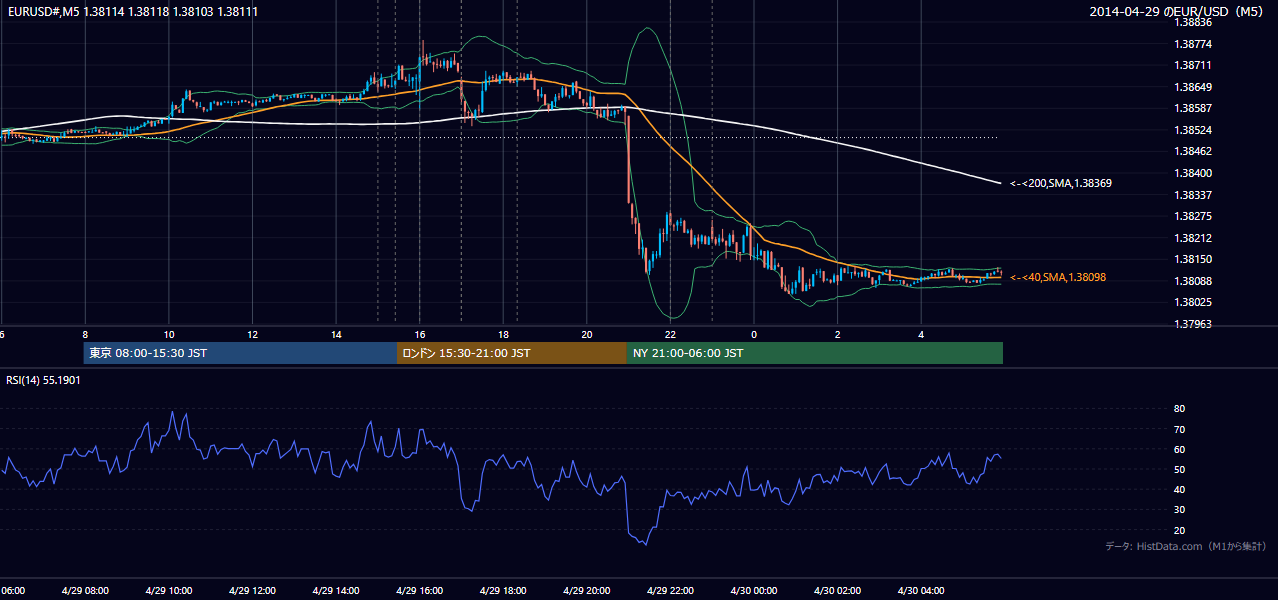
Task: Click the RSI scale value 60
Action: coord(1180,449)
